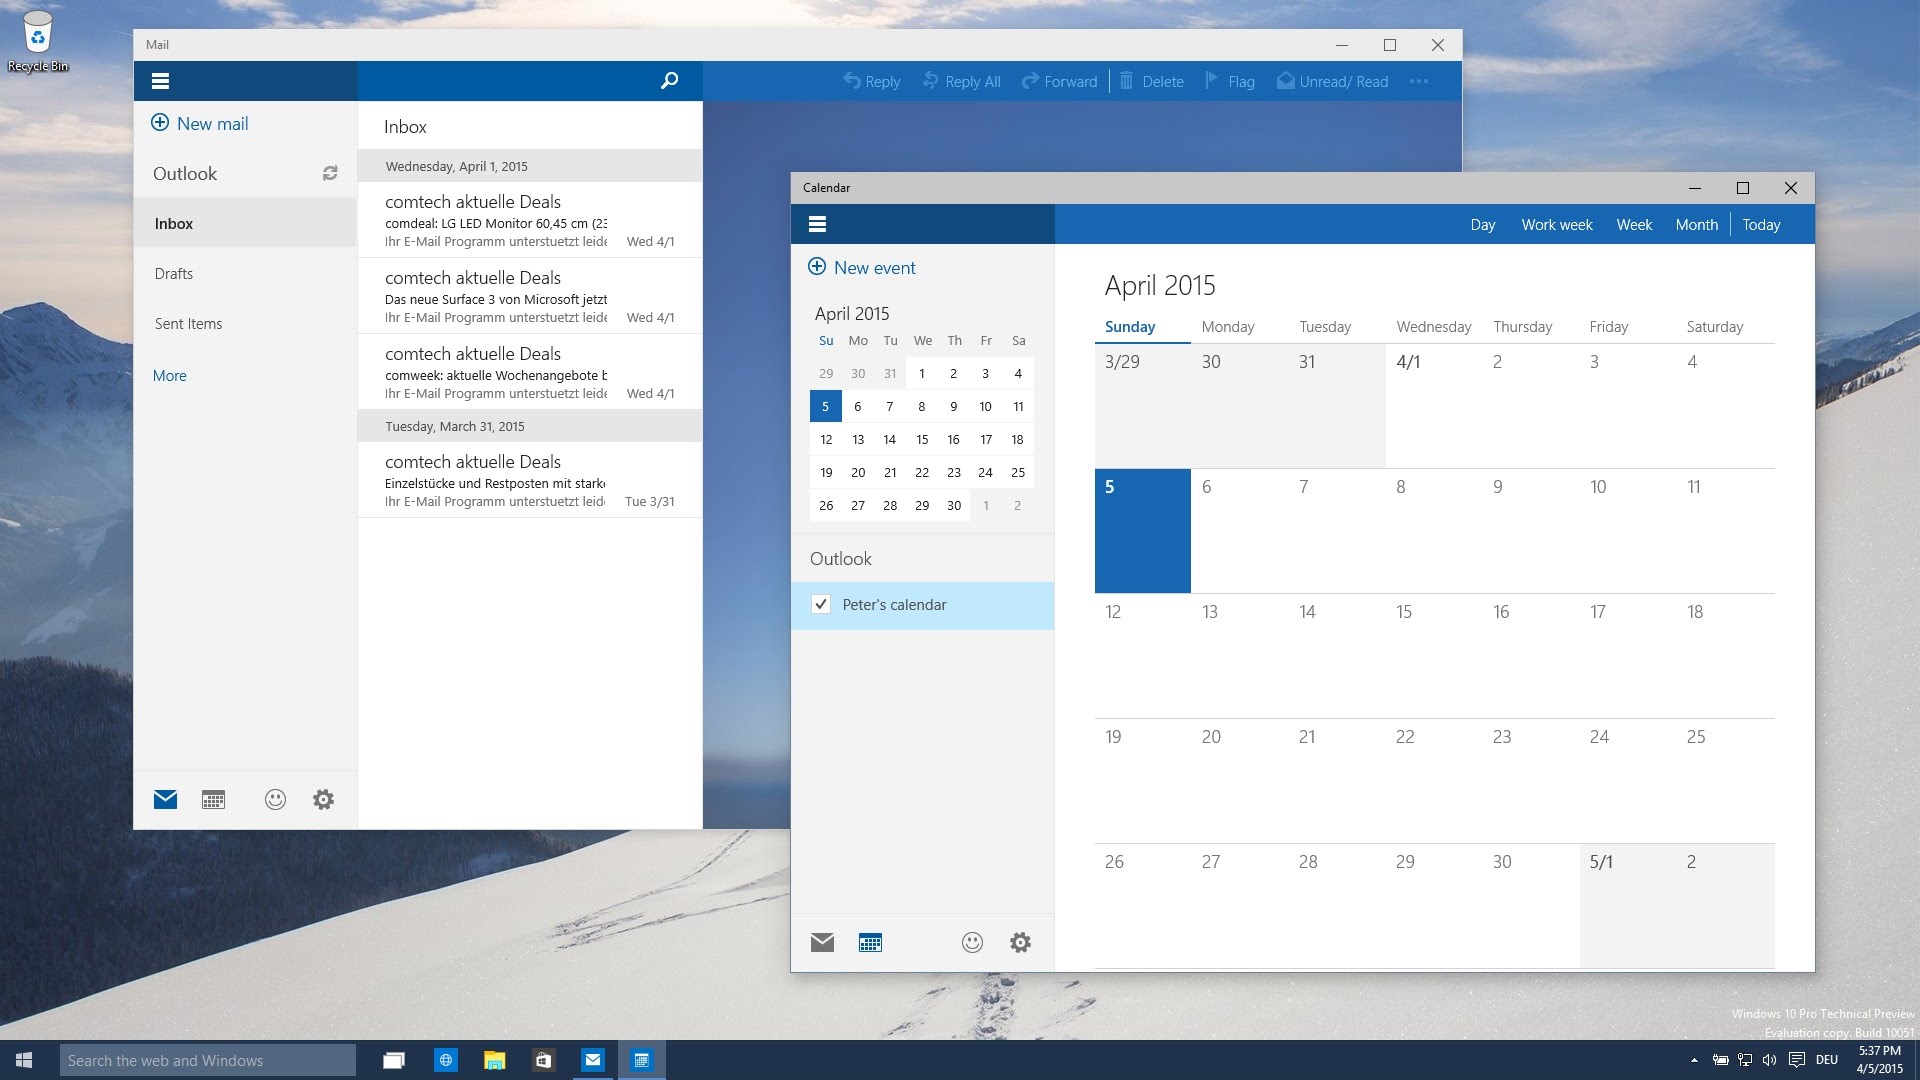Expand More folders in Mail

point(170,376)
